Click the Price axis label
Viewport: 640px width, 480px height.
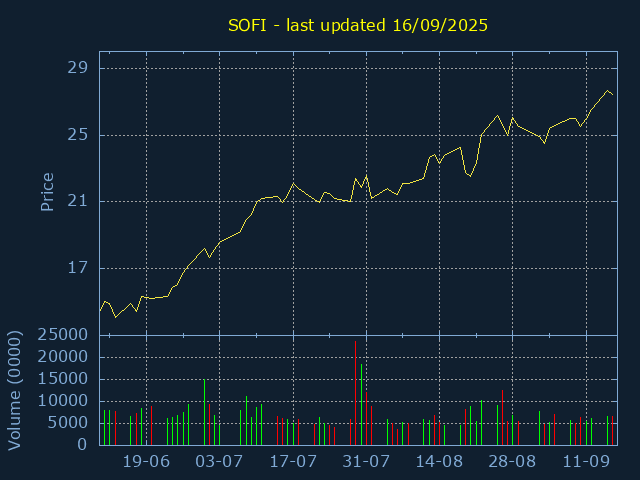[x=47, y=192]
